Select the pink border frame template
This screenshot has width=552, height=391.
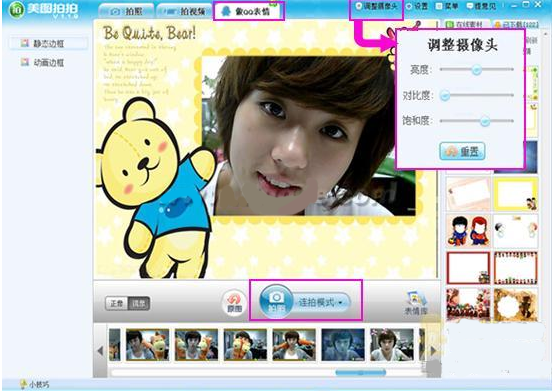(x=468, y=194)
